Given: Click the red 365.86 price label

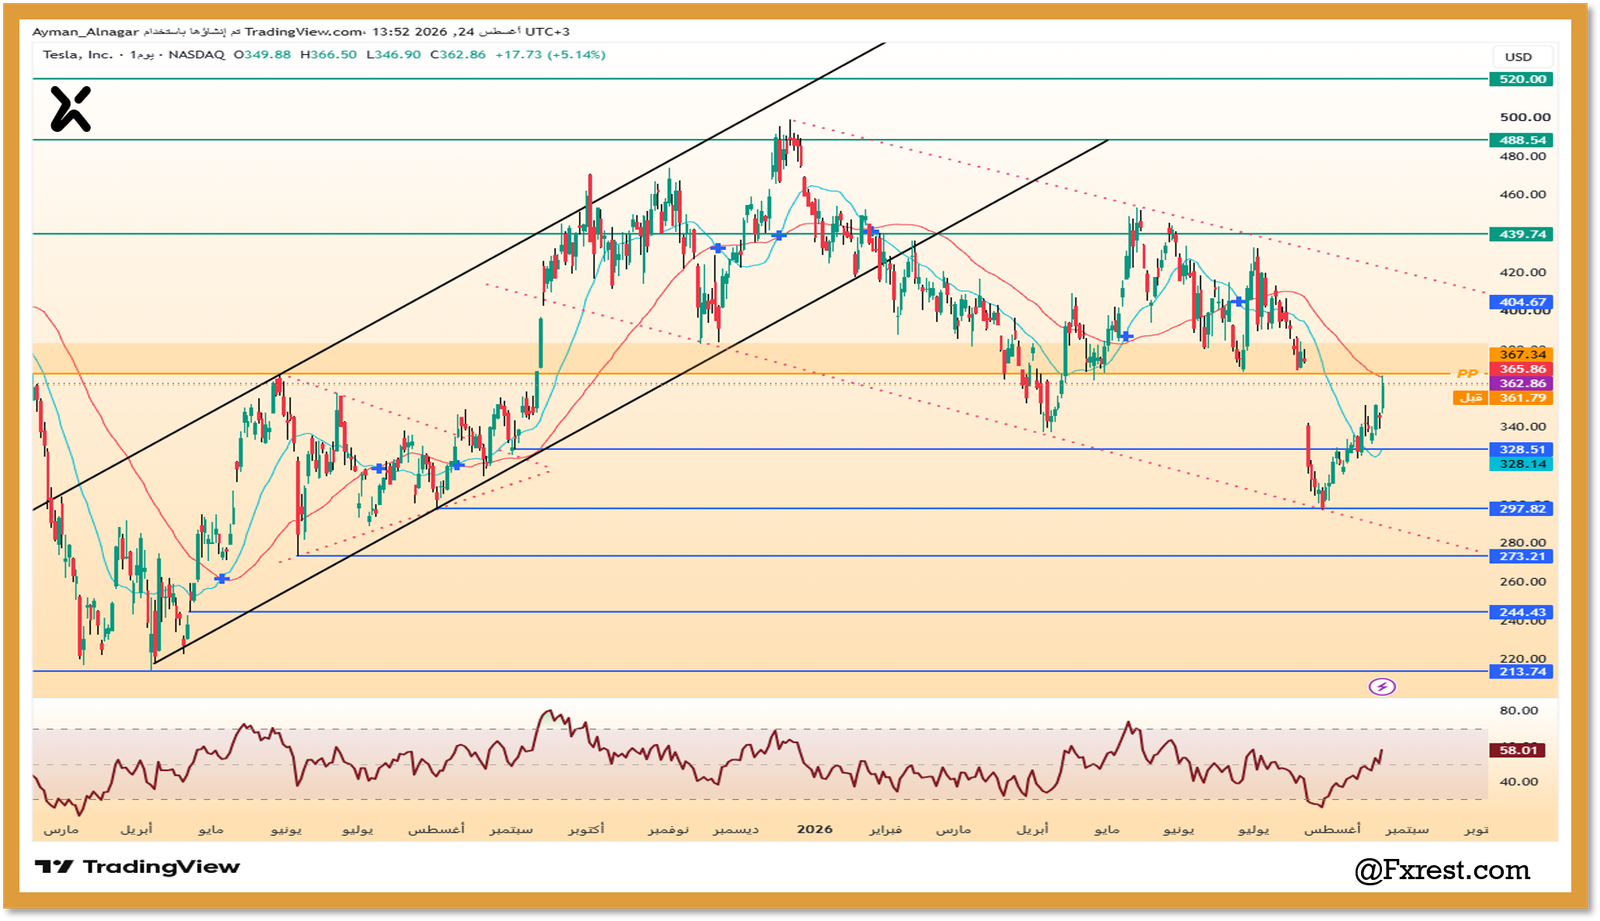Looking at the screenshot, I should pos(1522,369).
